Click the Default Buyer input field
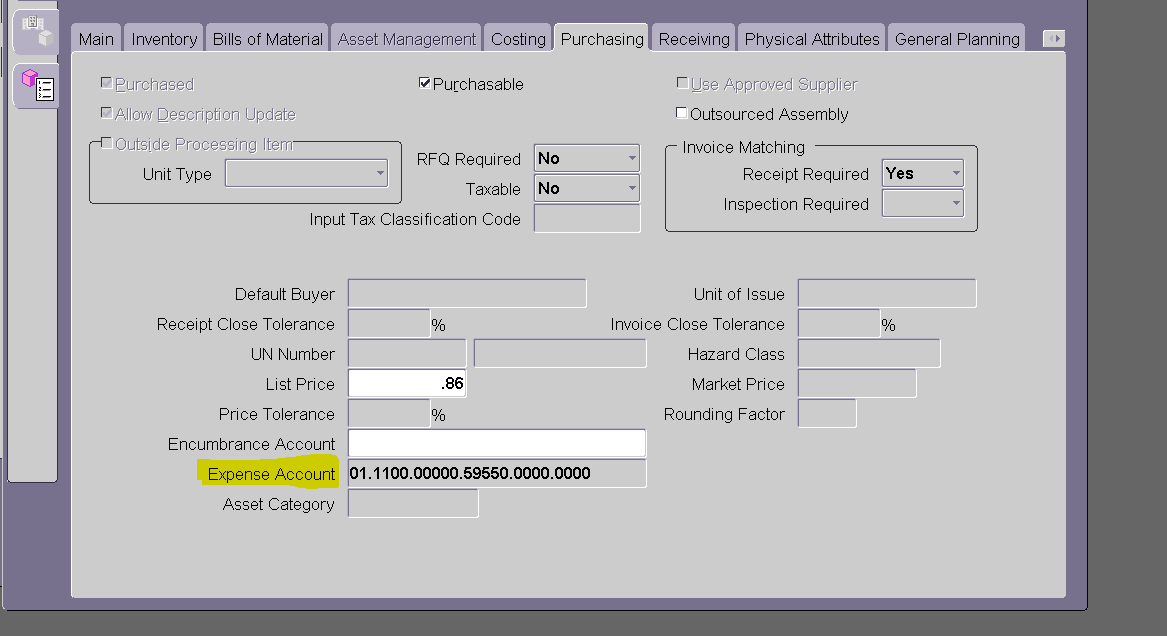This screenshot has height=636, width=1167. (x=466, y=293)
